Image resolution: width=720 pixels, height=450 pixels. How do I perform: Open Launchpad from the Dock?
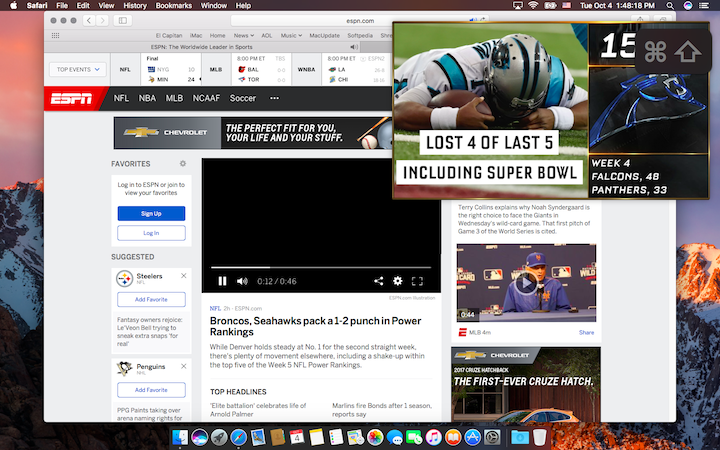(219, 437)
